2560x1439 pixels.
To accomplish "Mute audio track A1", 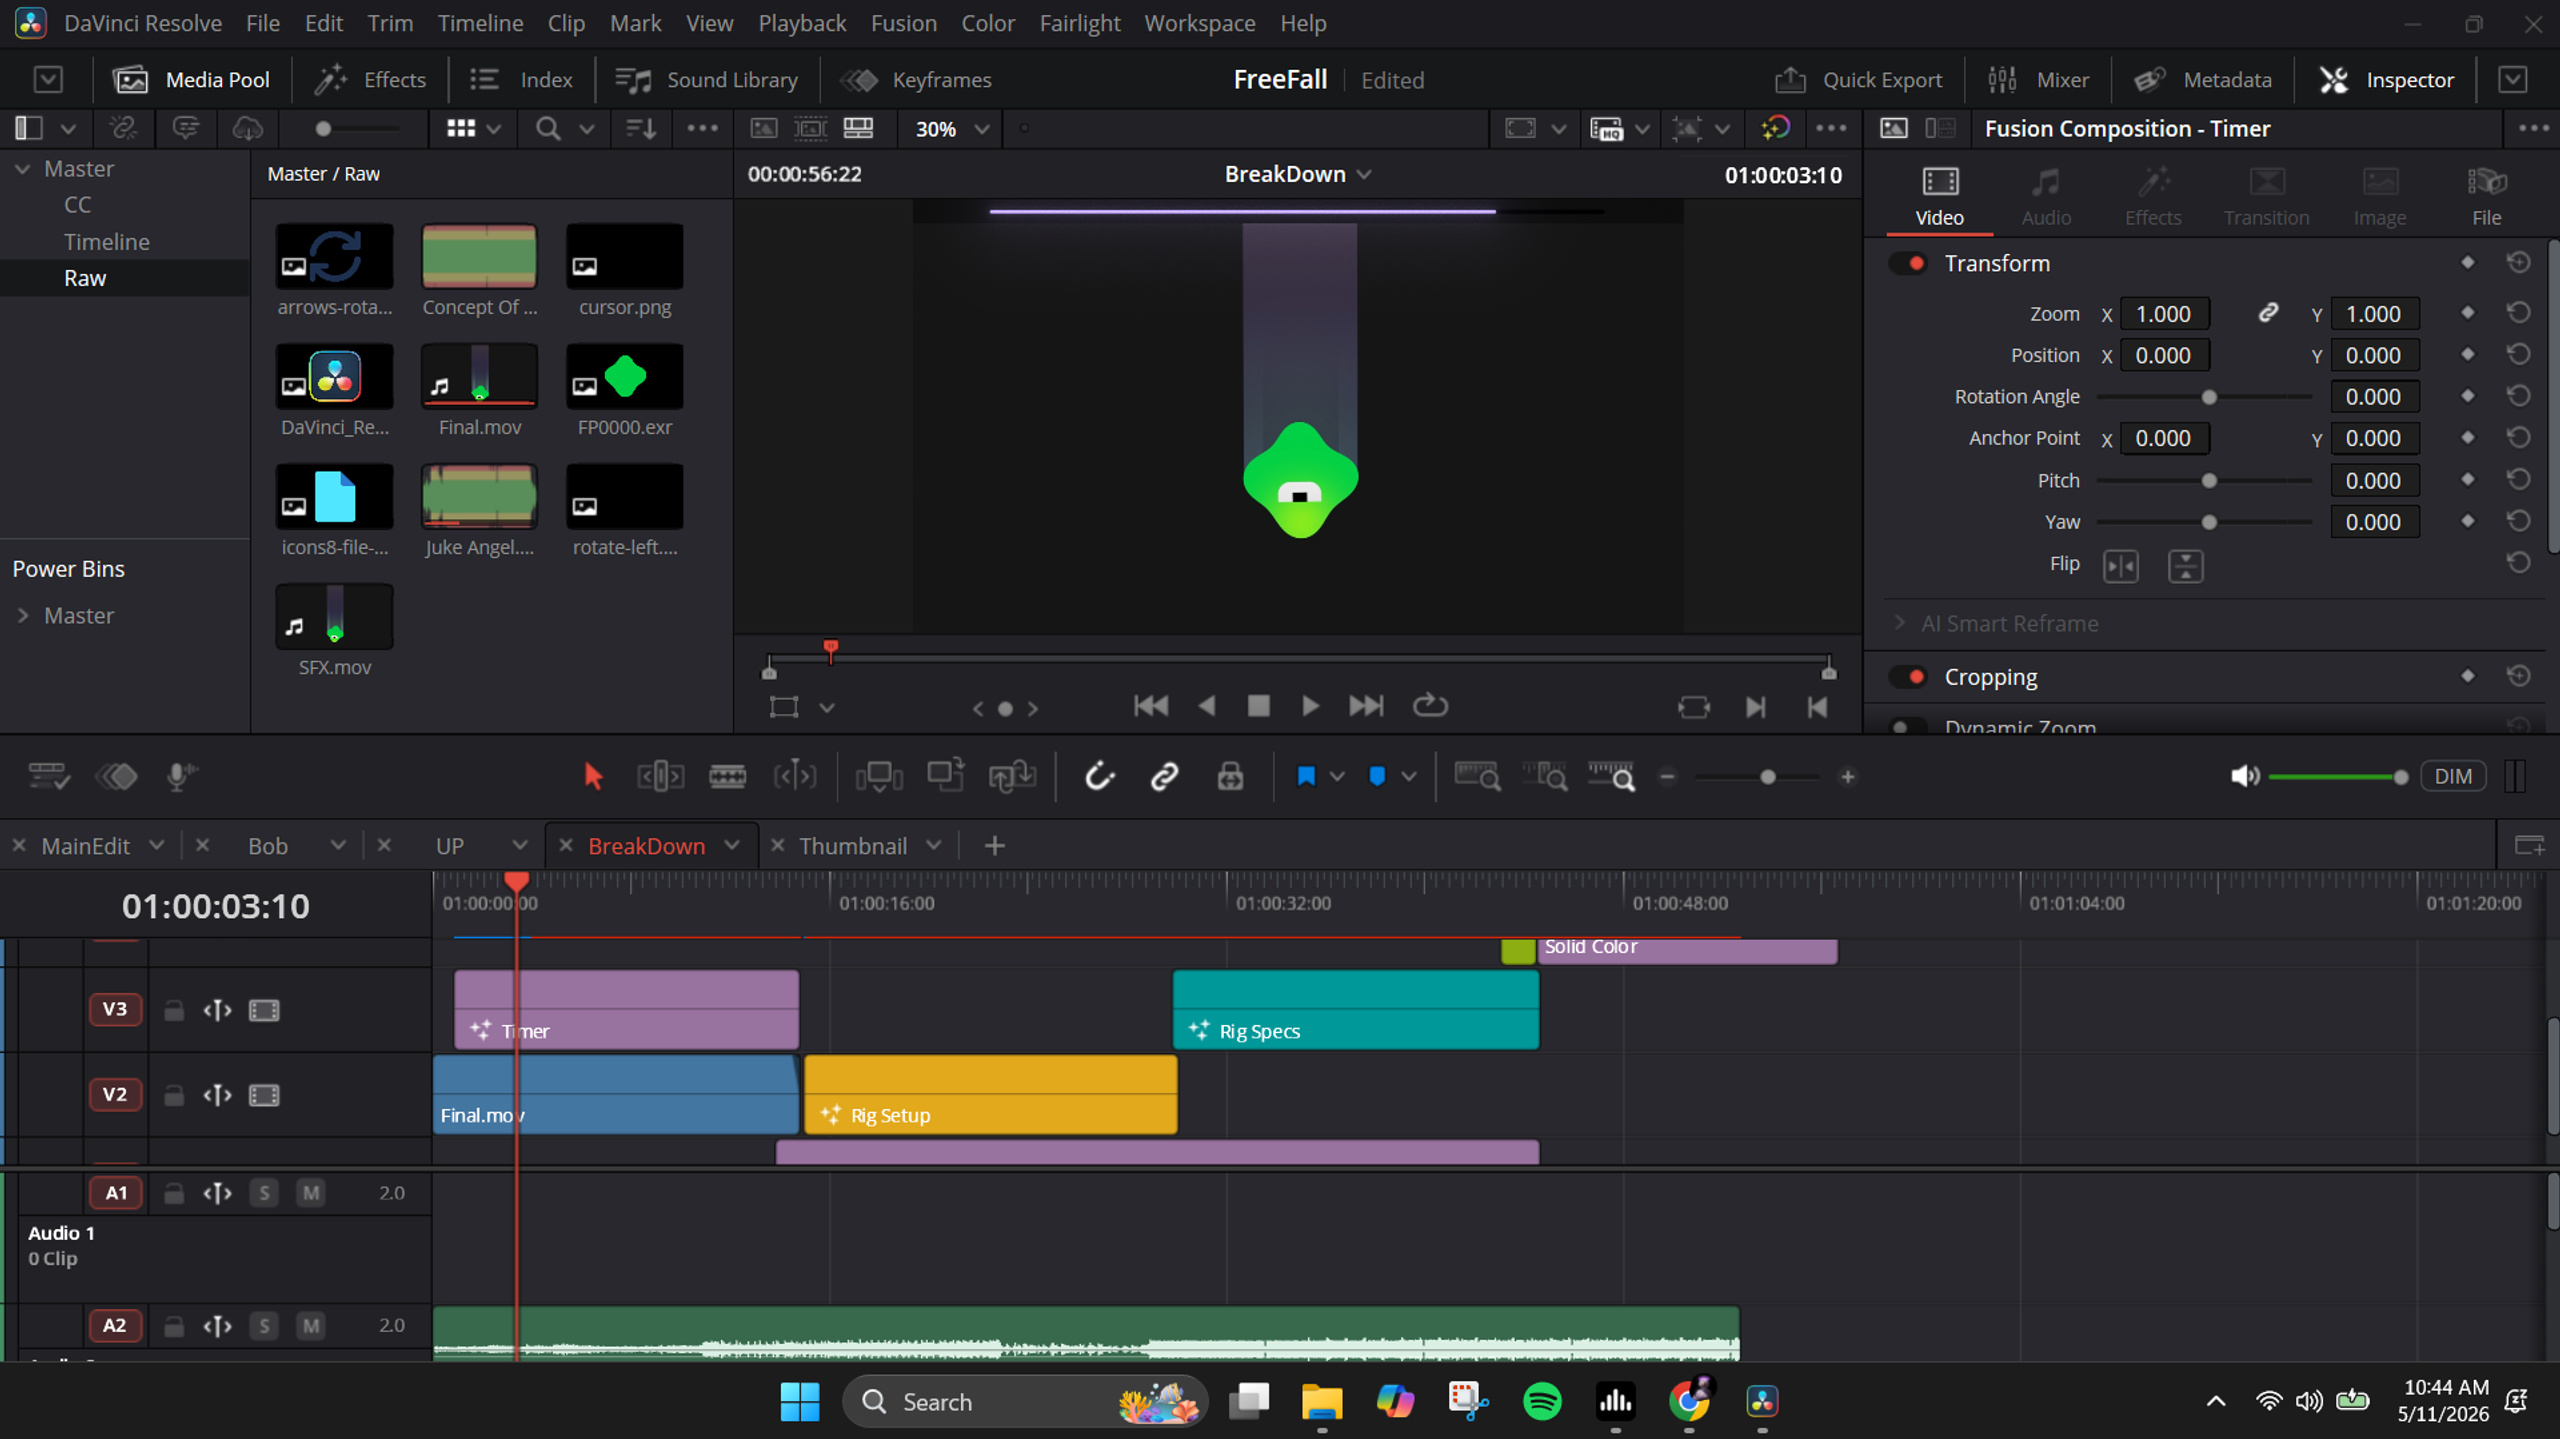I will tap(311, 1193).
